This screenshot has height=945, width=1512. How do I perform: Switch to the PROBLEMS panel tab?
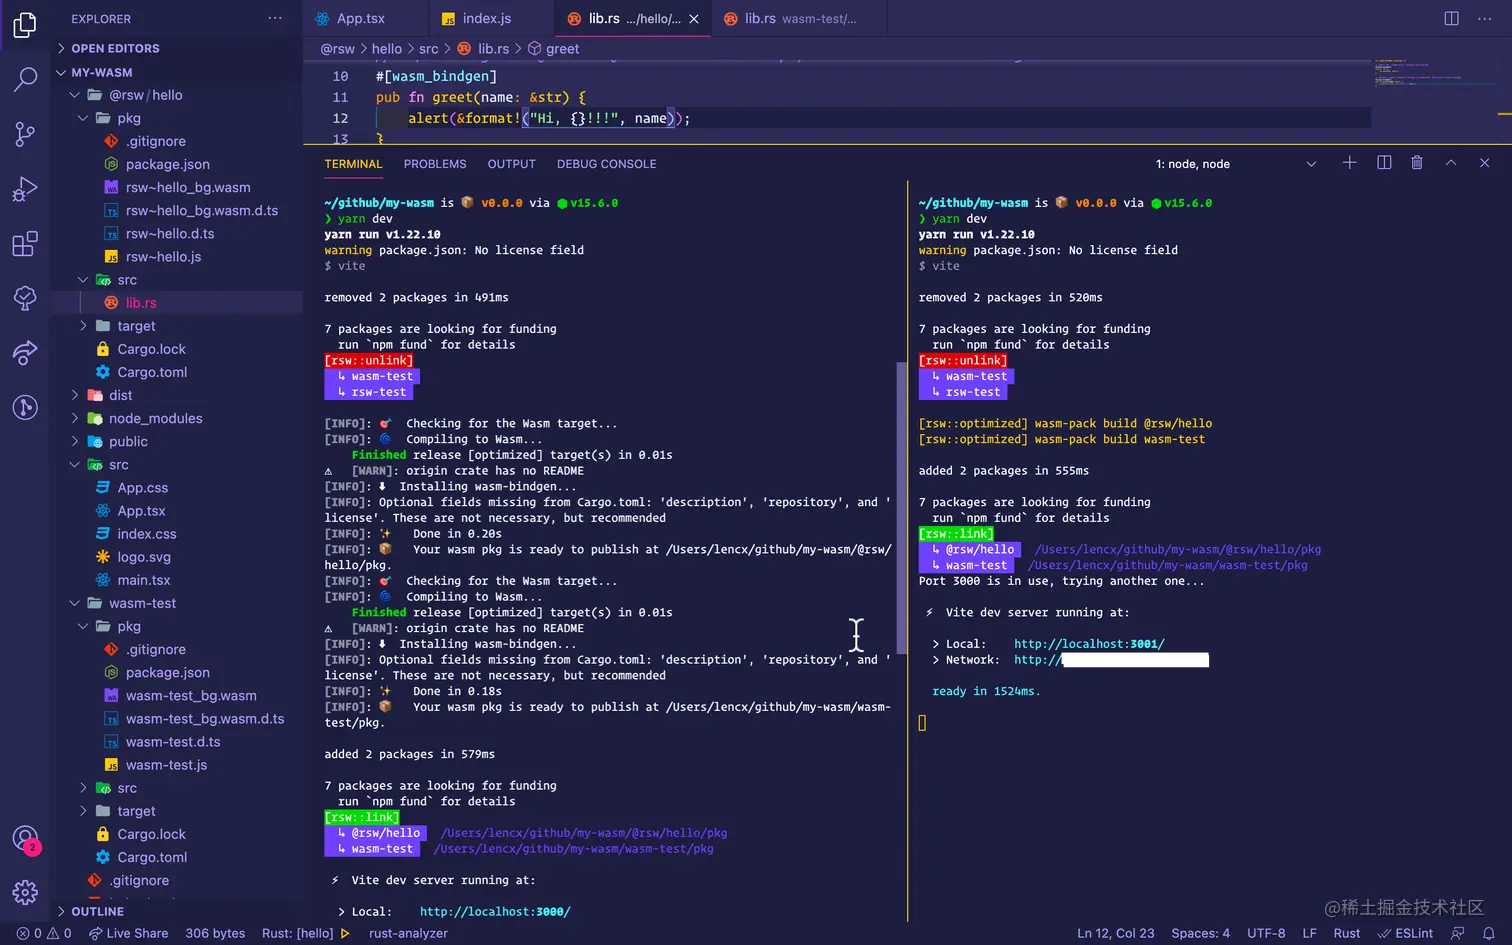(x=435, y=164)
